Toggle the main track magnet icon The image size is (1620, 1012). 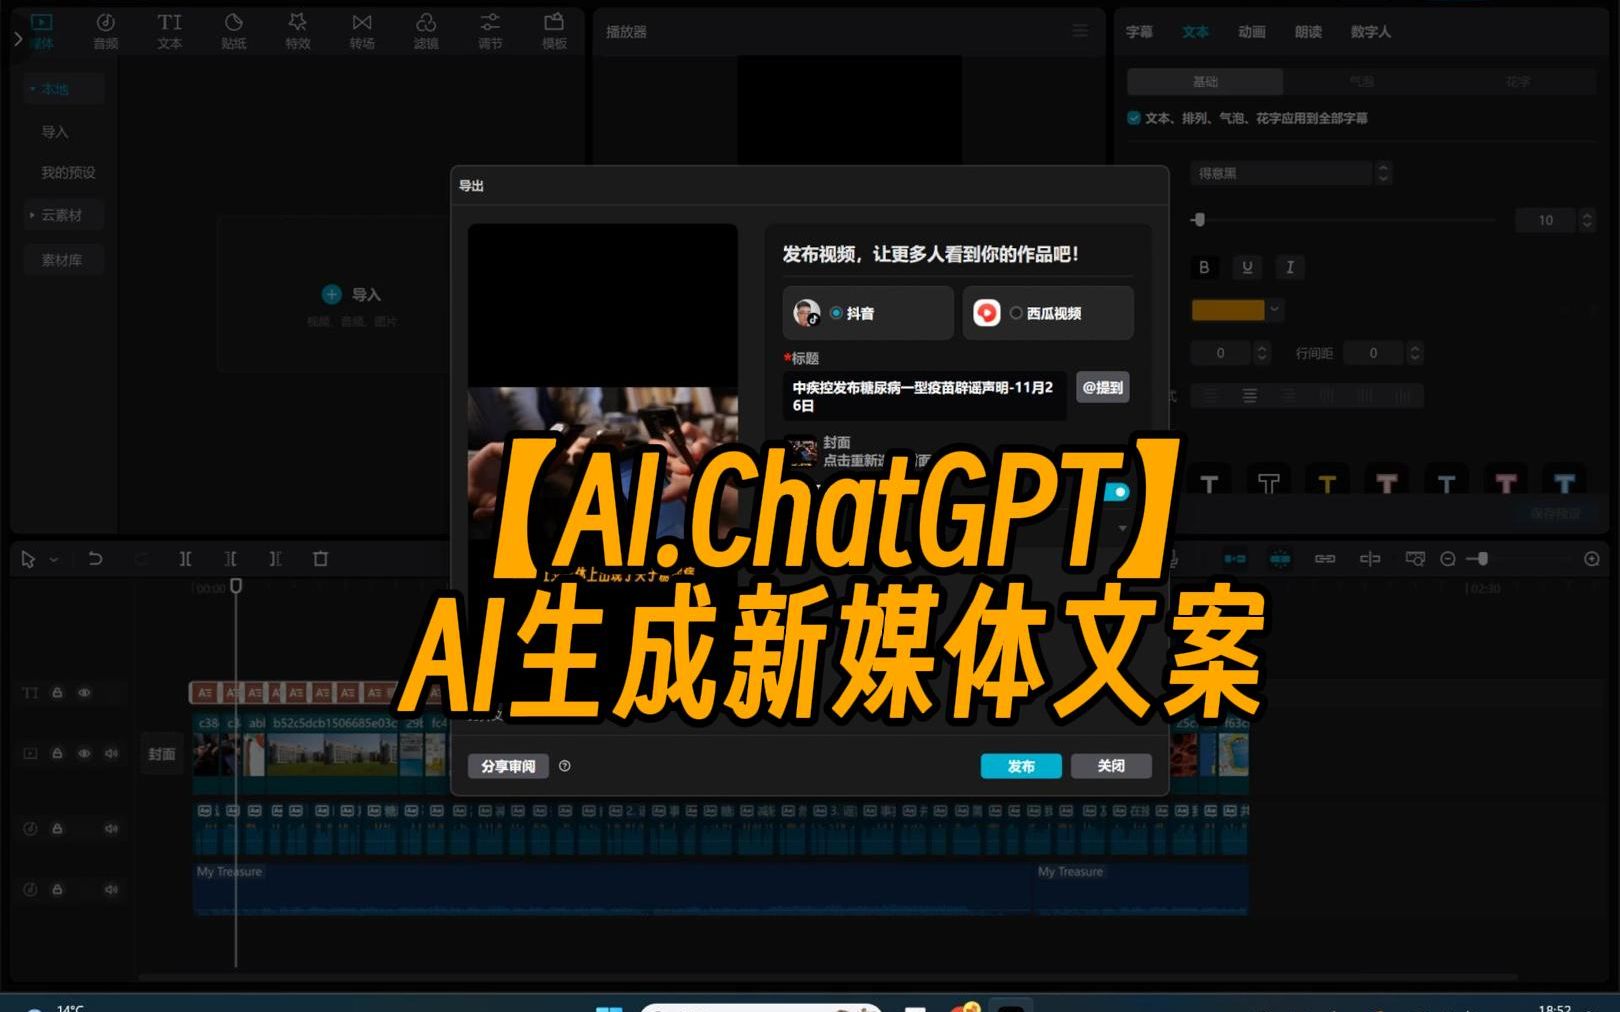[1235, 559]
